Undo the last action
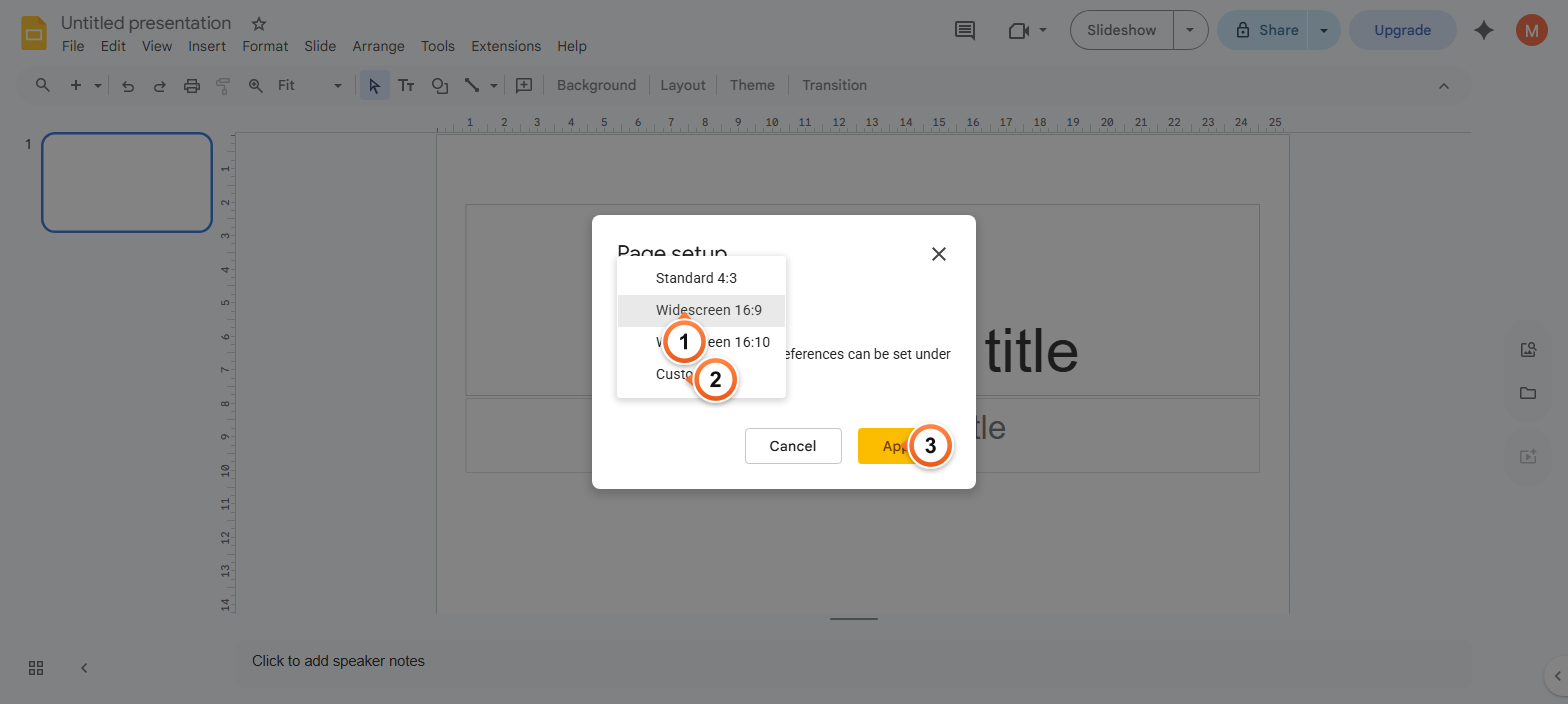 pyautogui.click(x=128, y=86)
